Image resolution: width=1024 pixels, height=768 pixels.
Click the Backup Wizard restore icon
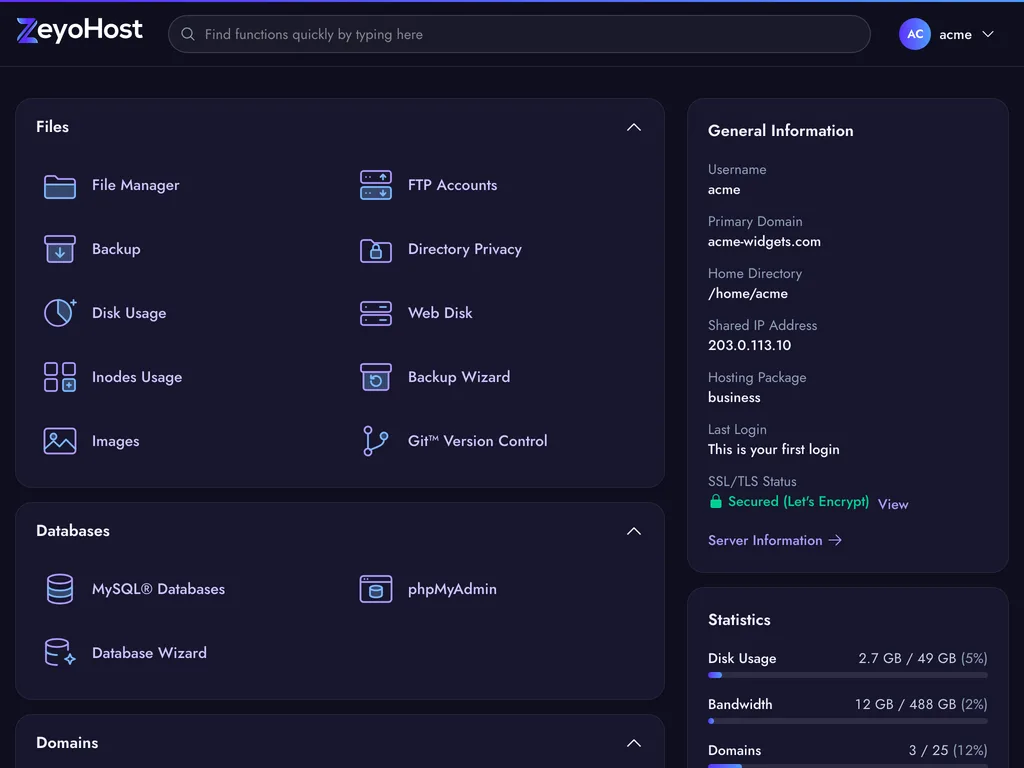click(376, 377)
